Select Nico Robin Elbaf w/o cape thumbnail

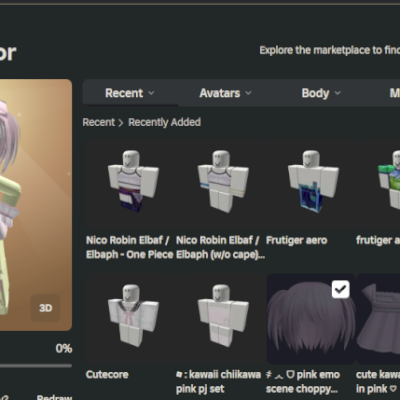pos(221,184)
